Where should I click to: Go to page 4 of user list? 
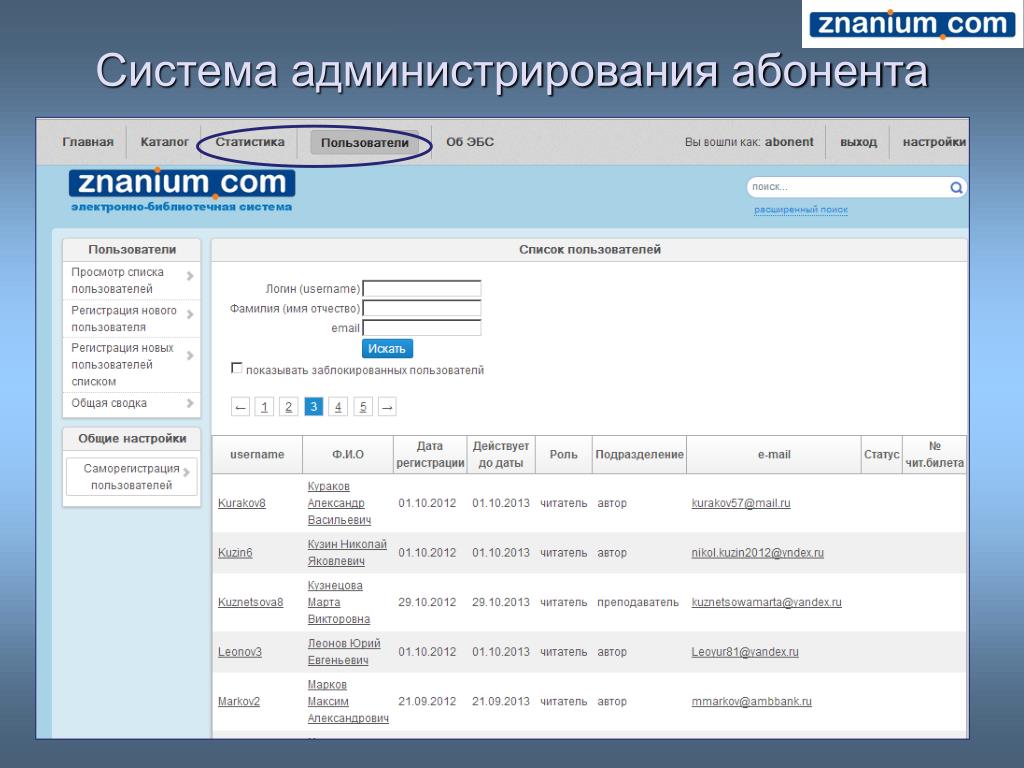pos(338,406)
